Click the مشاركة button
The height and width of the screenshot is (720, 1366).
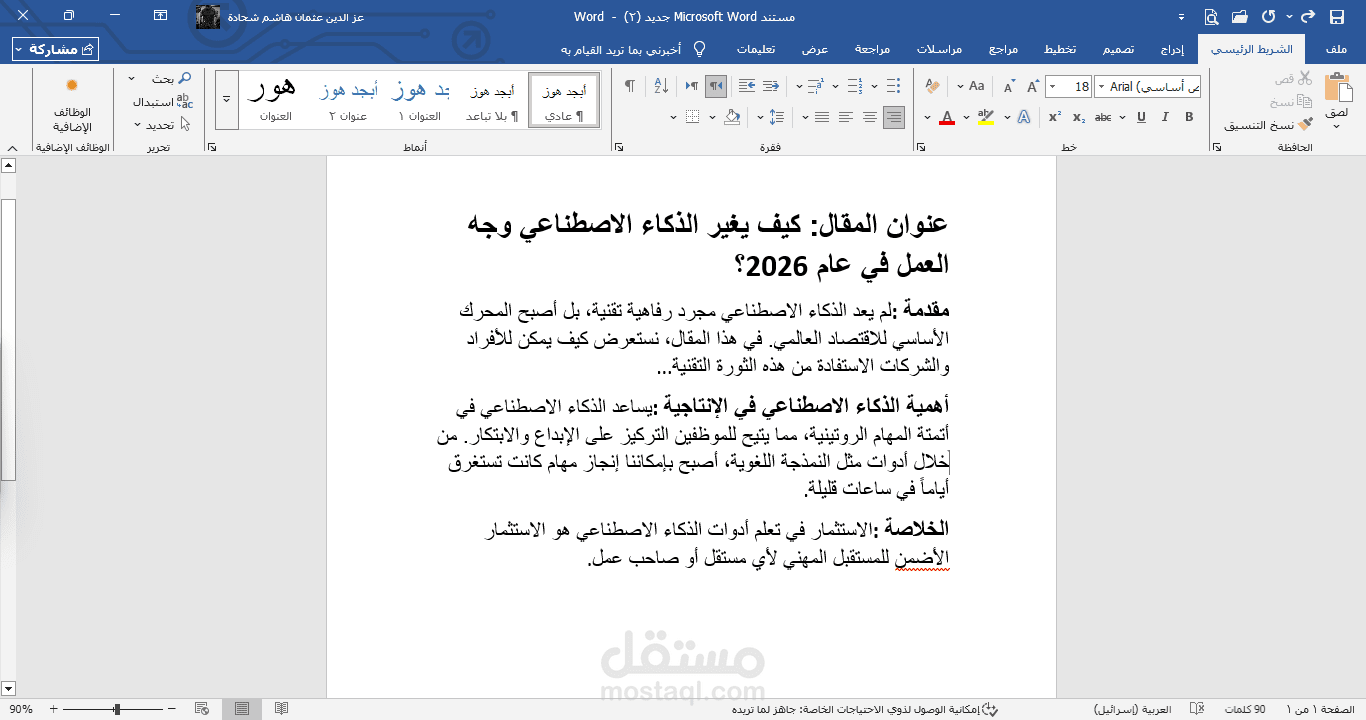(55, 48)
